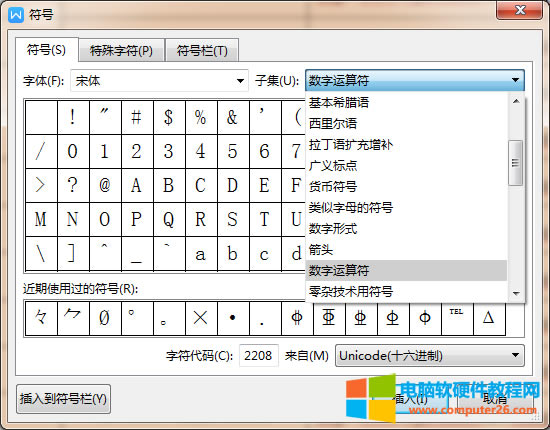Open the Unicode(十六进制) source dropdown
The height and width of the screenshot is (430, 550).
click(x=430, y=356)
